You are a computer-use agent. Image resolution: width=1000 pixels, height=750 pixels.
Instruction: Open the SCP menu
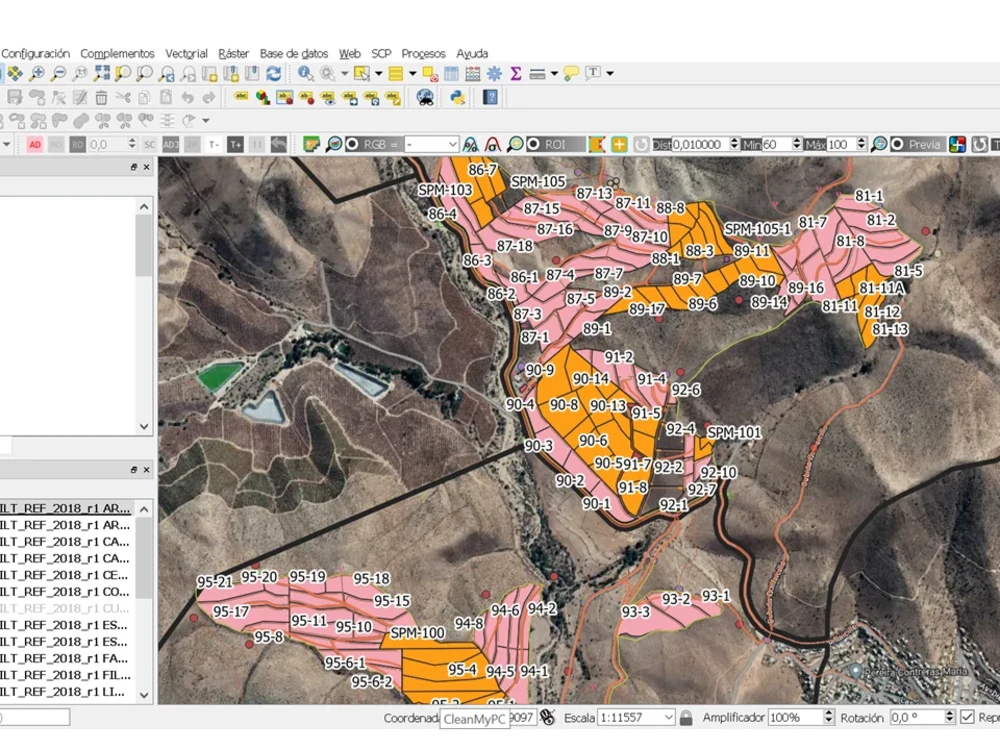coord(381,54)
